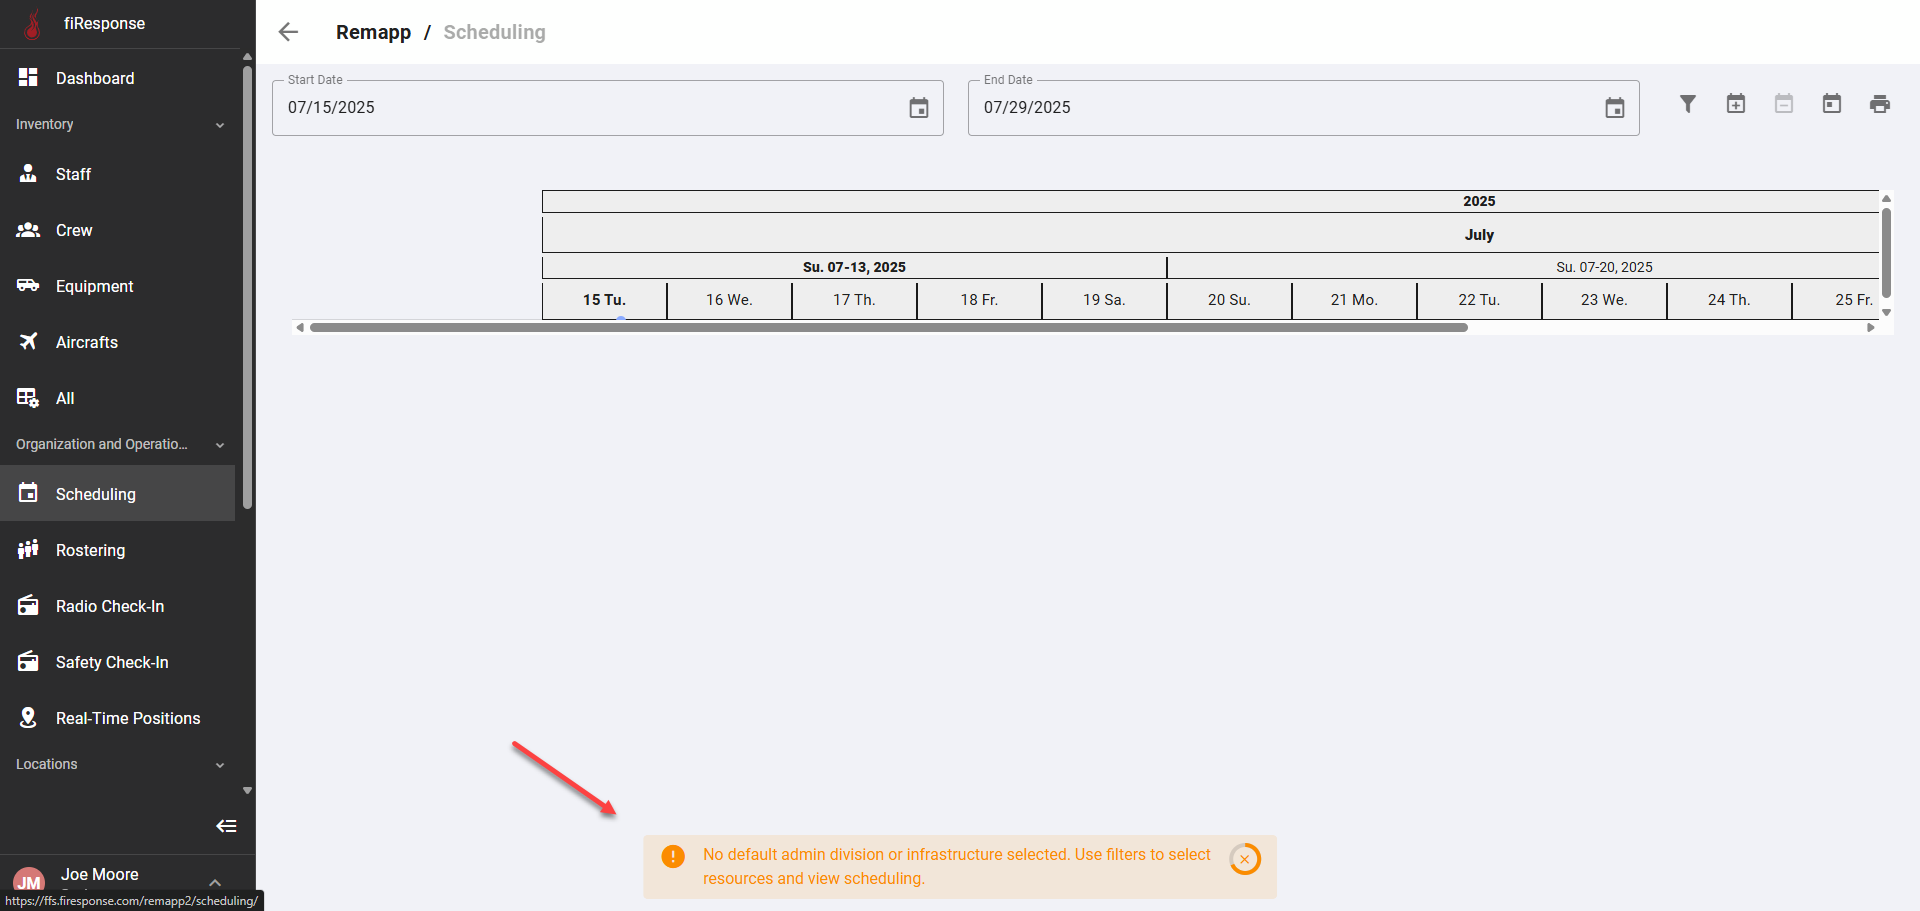The width and height of the screenshot is (1920, 911).
Task: Collapse the Organization and Operations section
Action: coord(220,445)
